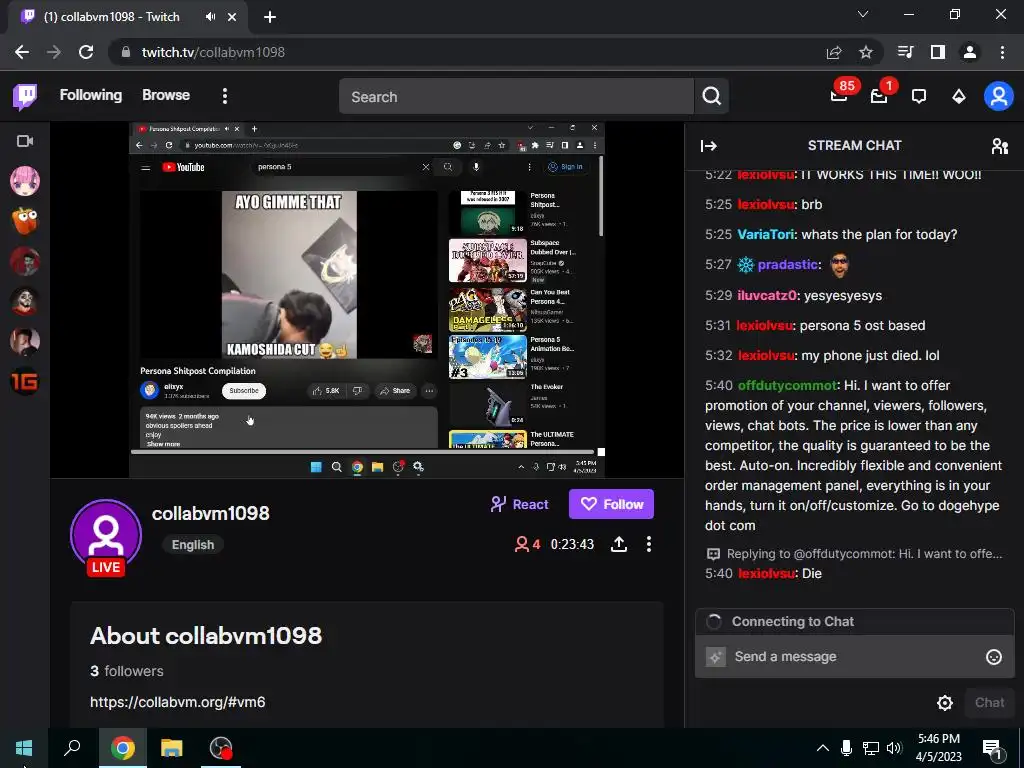Open the orange creature channel avatar in sidebar
This screenshot has width=1024, height=768.
coord(25,221)
